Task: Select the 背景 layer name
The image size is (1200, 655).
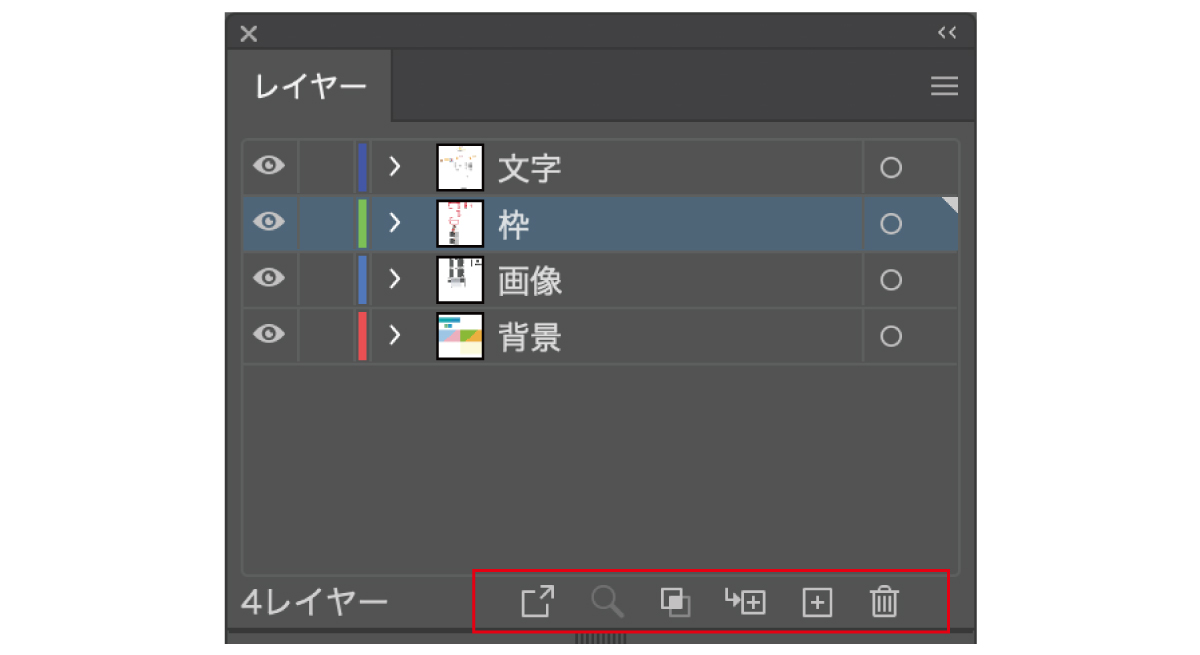Action: (x=530, y=337)
